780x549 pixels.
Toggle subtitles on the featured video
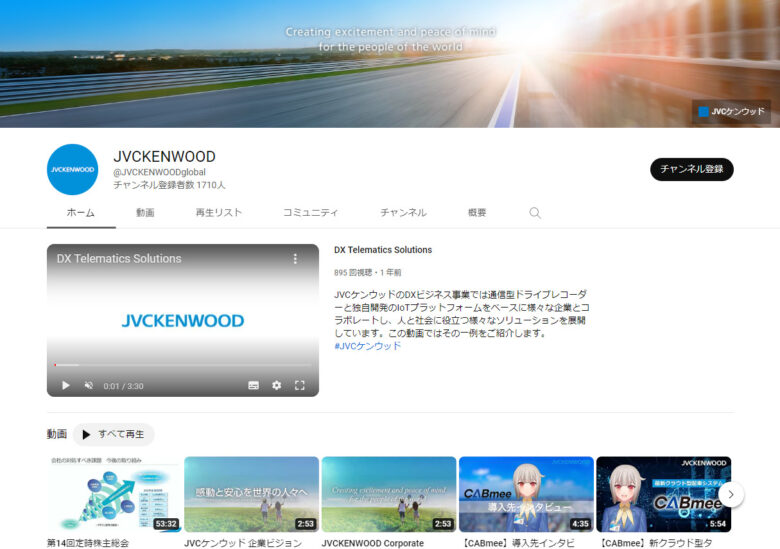pos(253,385)
